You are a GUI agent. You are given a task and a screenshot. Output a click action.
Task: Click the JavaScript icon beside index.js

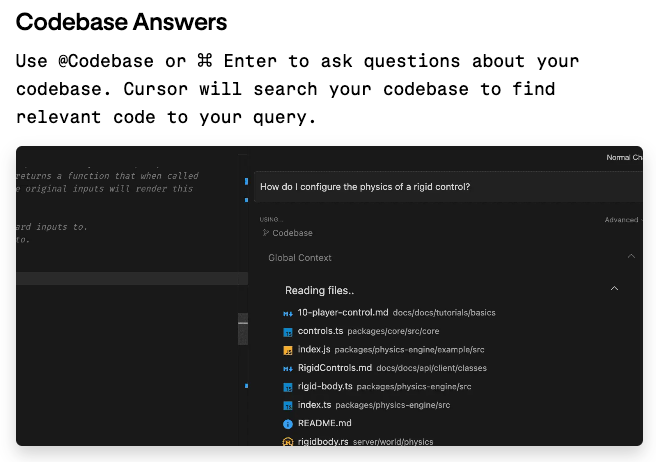[x=288, y=349]
